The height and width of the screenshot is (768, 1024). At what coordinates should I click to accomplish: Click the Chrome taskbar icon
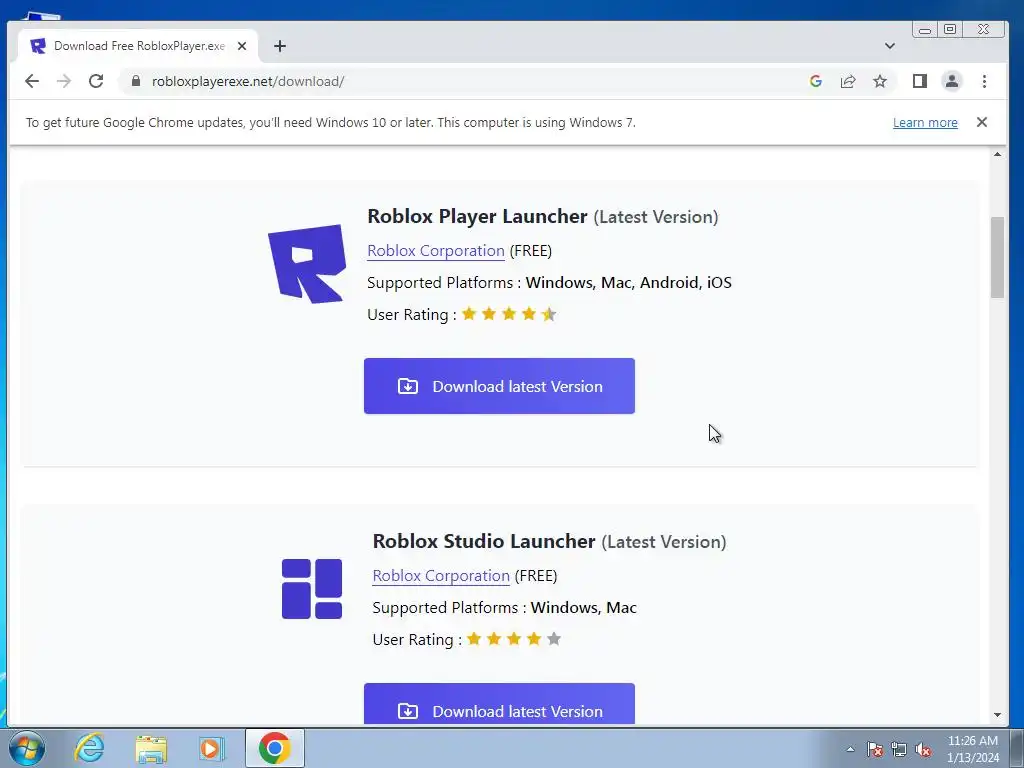274,748
